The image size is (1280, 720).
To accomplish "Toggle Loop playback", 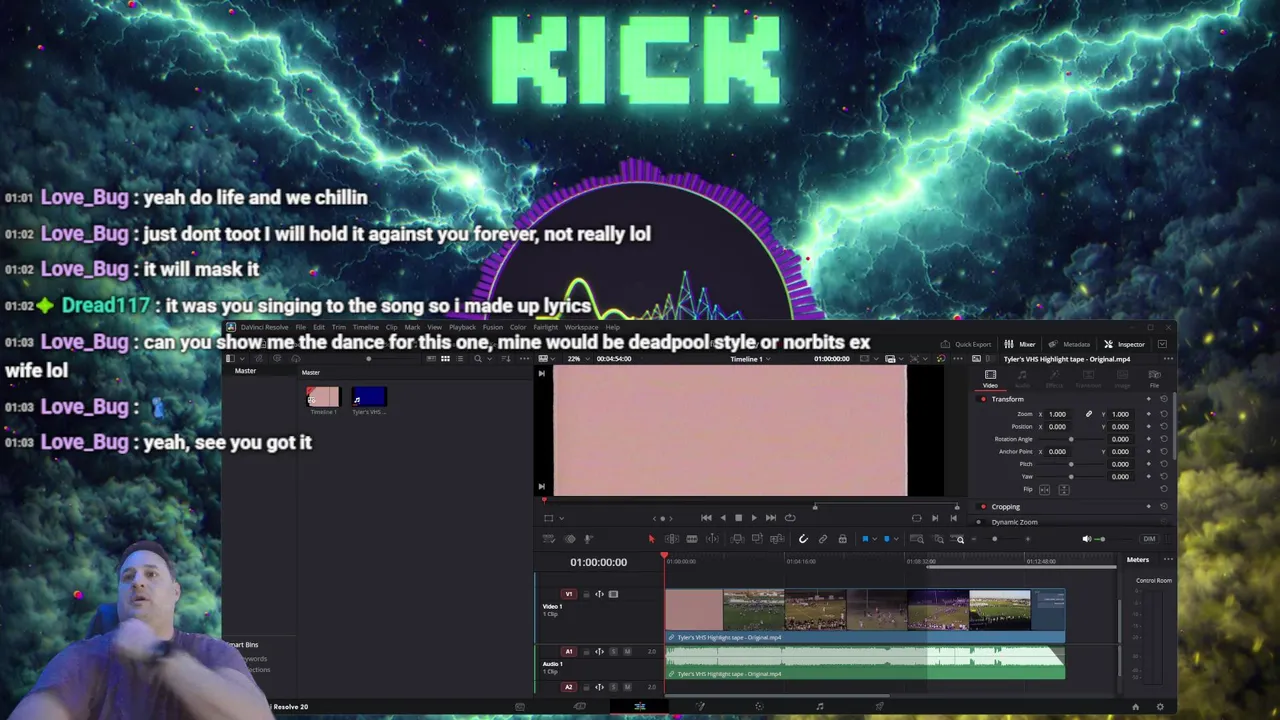I will [790, 518].
